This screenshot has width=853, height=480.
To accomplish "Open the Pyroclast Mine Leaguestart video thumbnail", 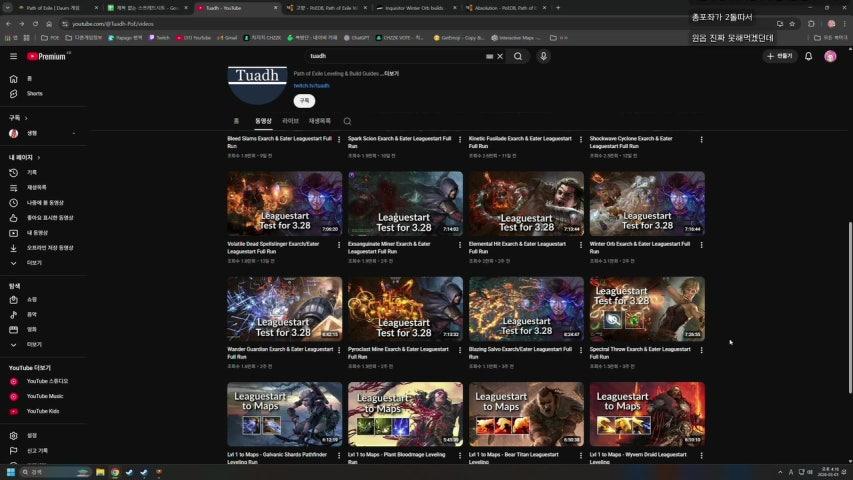I will pos(405,309).
